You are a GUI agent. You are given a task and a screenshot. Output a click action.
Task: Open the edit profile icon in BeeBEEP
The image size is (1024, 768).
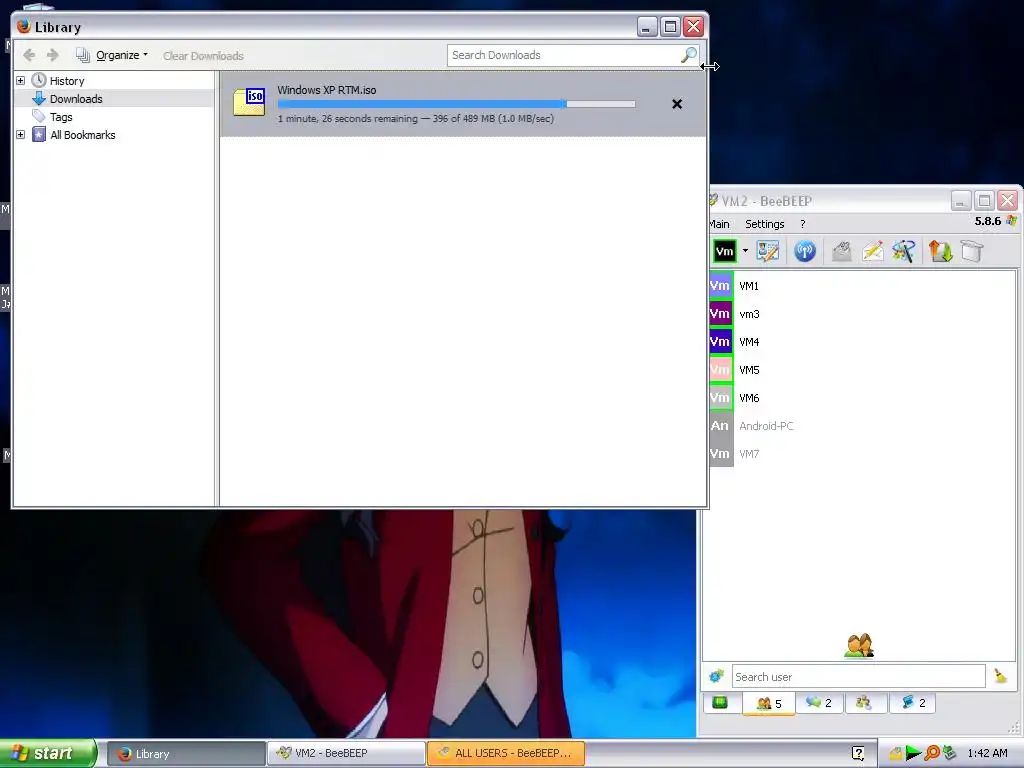pyautogui.click(x=767, y=251)
